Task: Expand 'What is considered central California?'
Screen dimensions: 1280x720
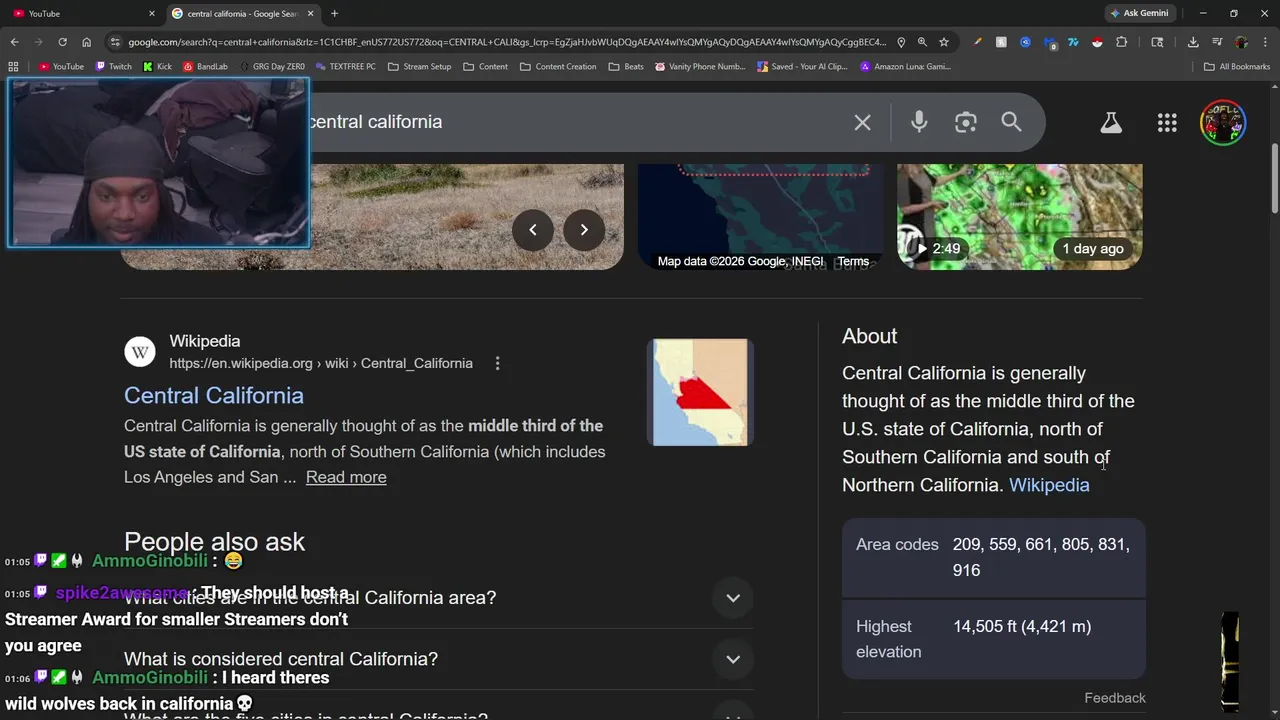Action: [438, 659]
